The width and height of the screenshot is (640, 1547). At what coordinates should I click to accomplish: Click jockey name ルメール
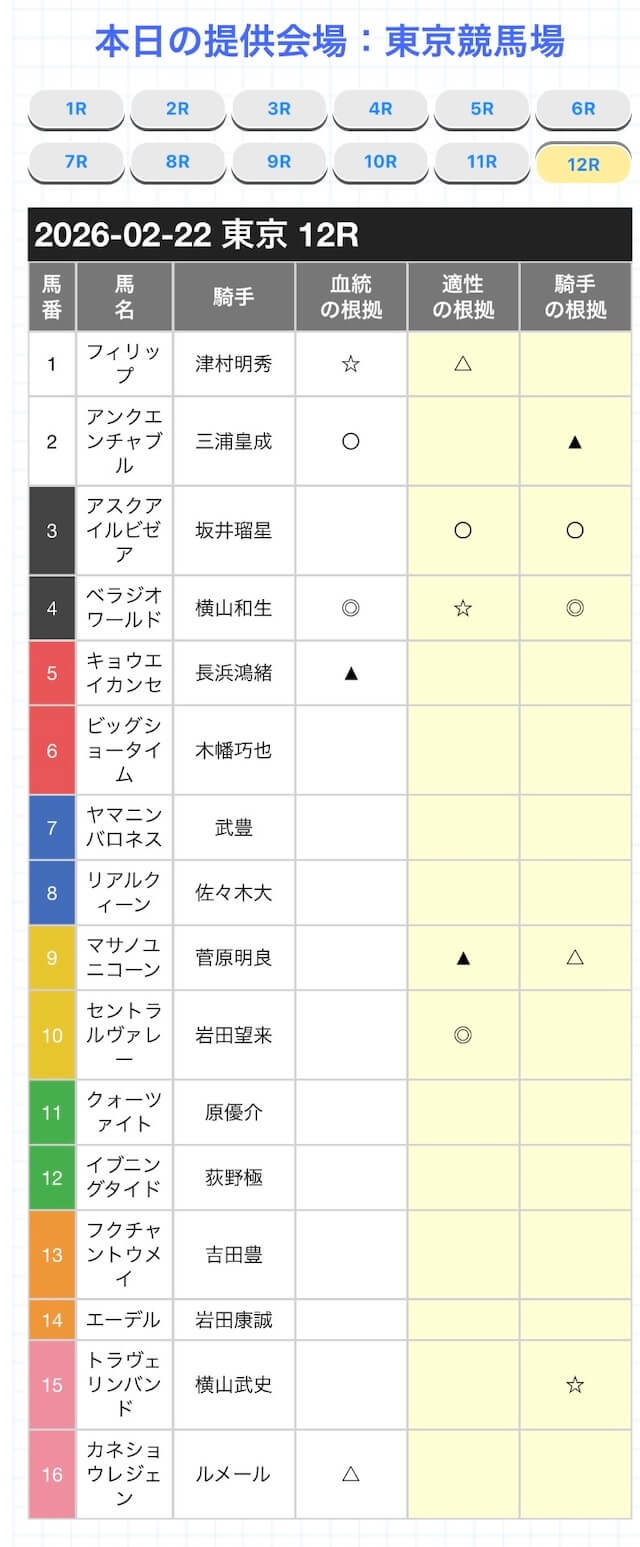pos(234,1474)
